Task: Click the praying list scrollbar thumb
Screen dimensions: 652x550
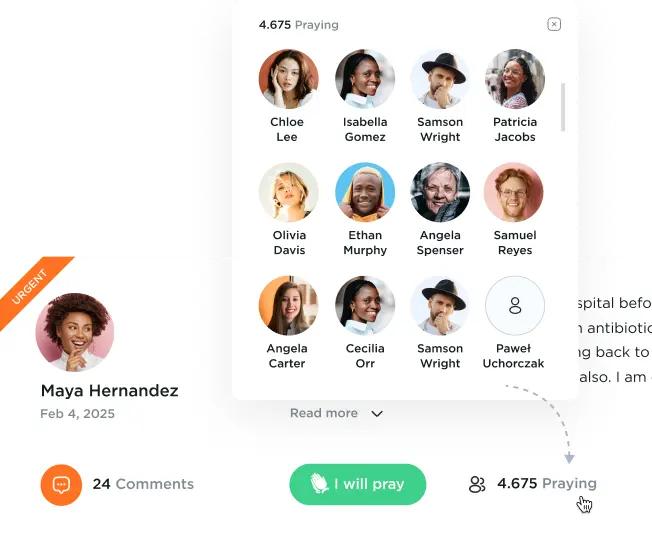Action: [563, 107]
